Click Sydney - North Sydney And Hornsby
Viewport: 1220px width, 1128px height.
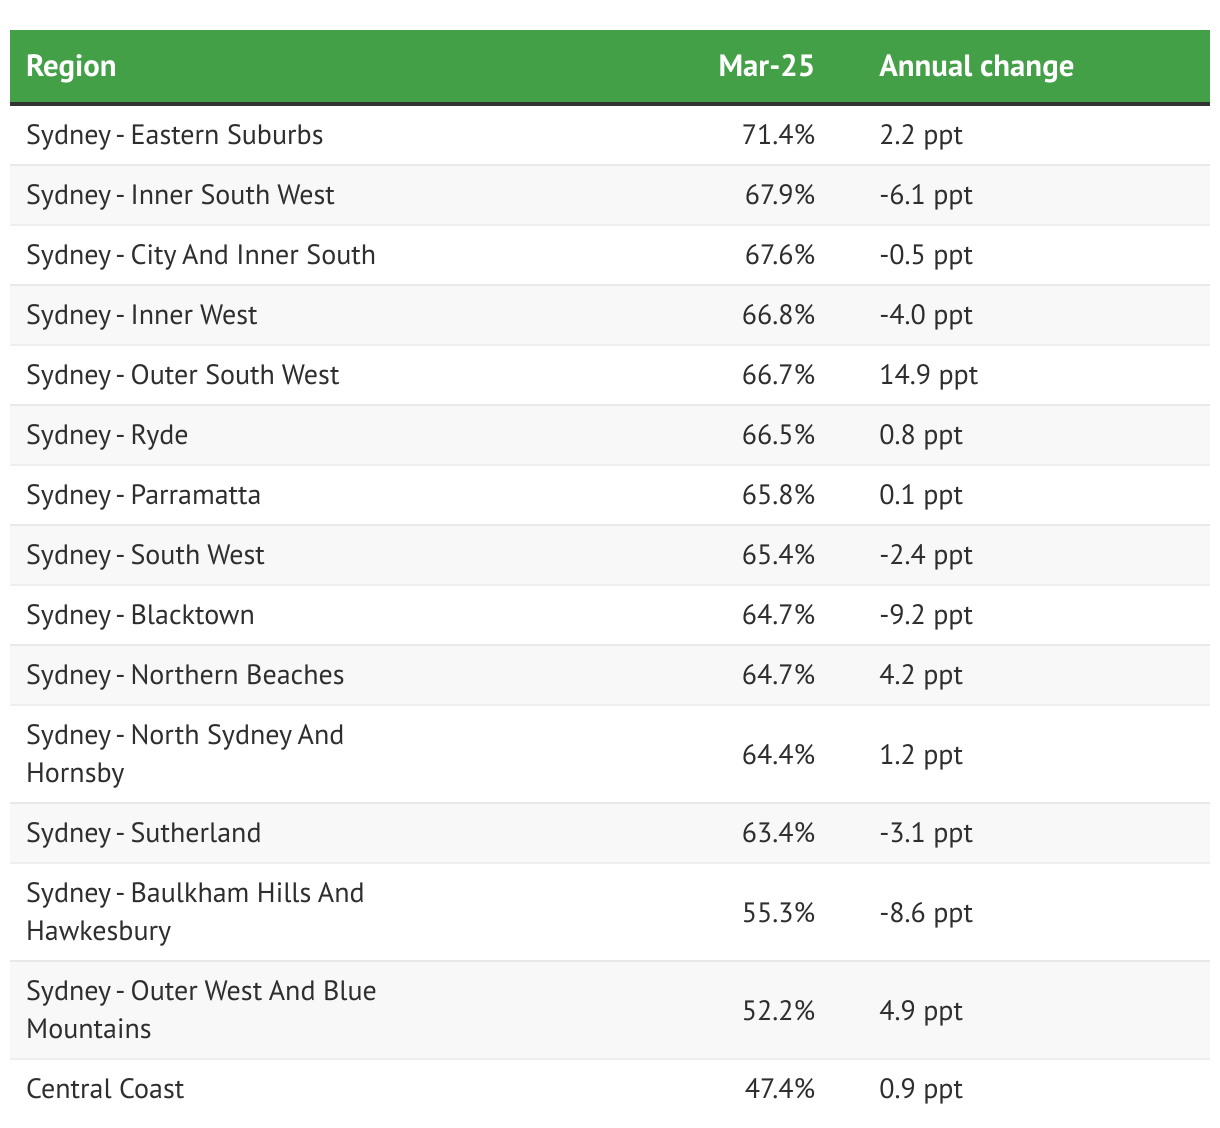[185, 754]
